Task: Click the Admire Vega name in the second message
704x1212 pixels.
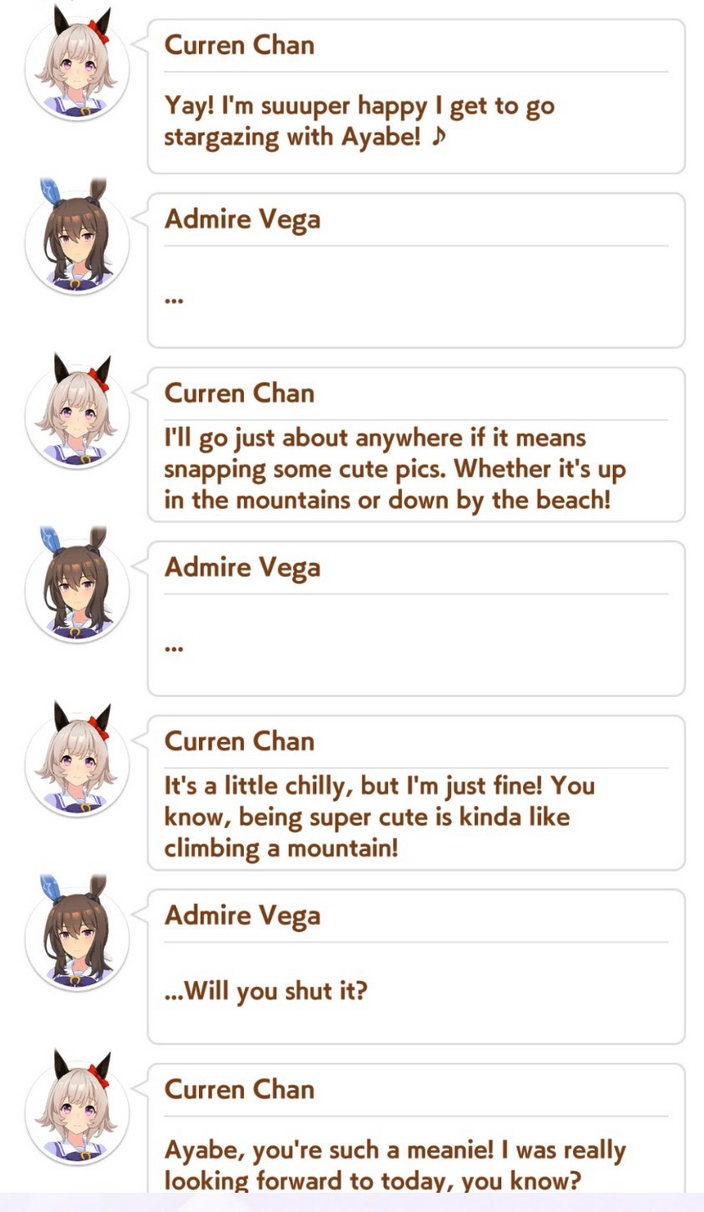Action: tap(242, 220)
